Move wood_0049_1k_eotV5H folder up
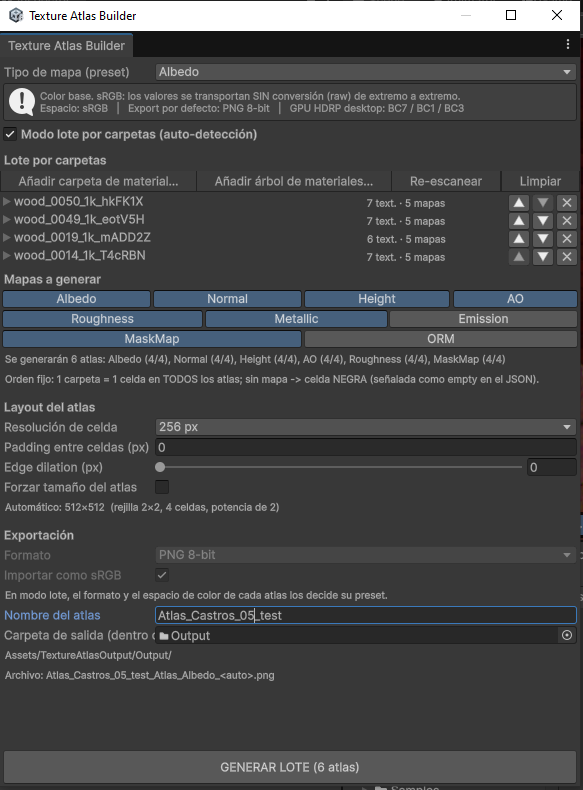Screen dimensions: 583x790 click(x=519, y=221)
